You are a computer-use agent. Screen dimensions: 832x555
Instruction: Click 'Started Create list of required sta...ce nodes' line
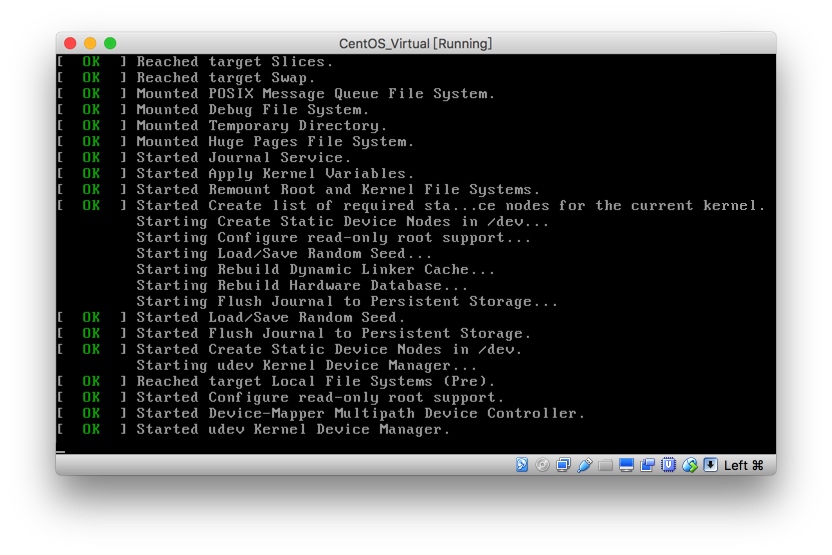pyautogui.click(x=450, y=205)
